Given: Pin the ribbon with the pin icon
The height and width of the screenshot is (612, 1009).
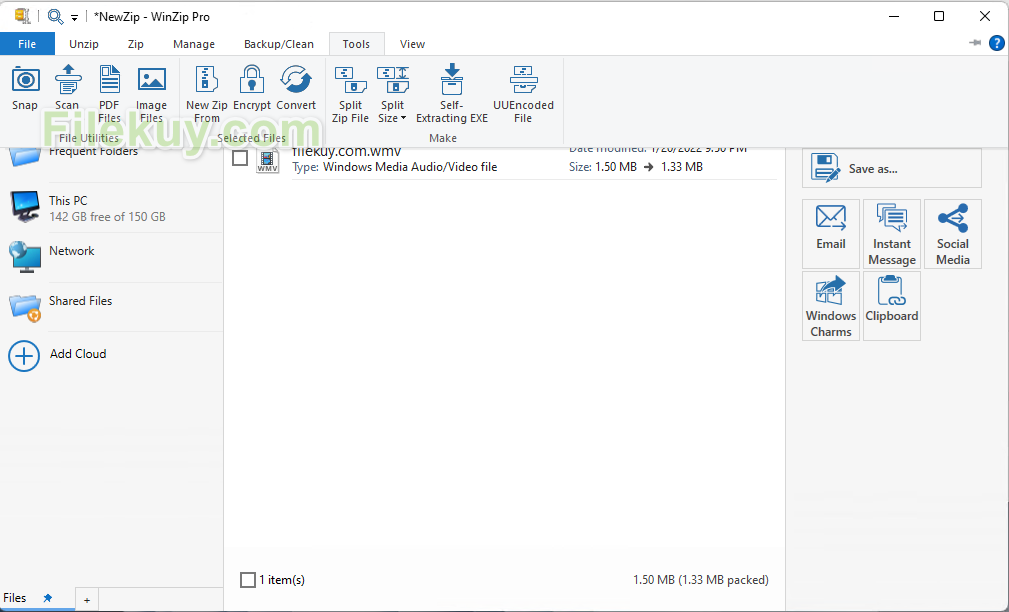Looking at the screenshot, I should coord(975,43).
